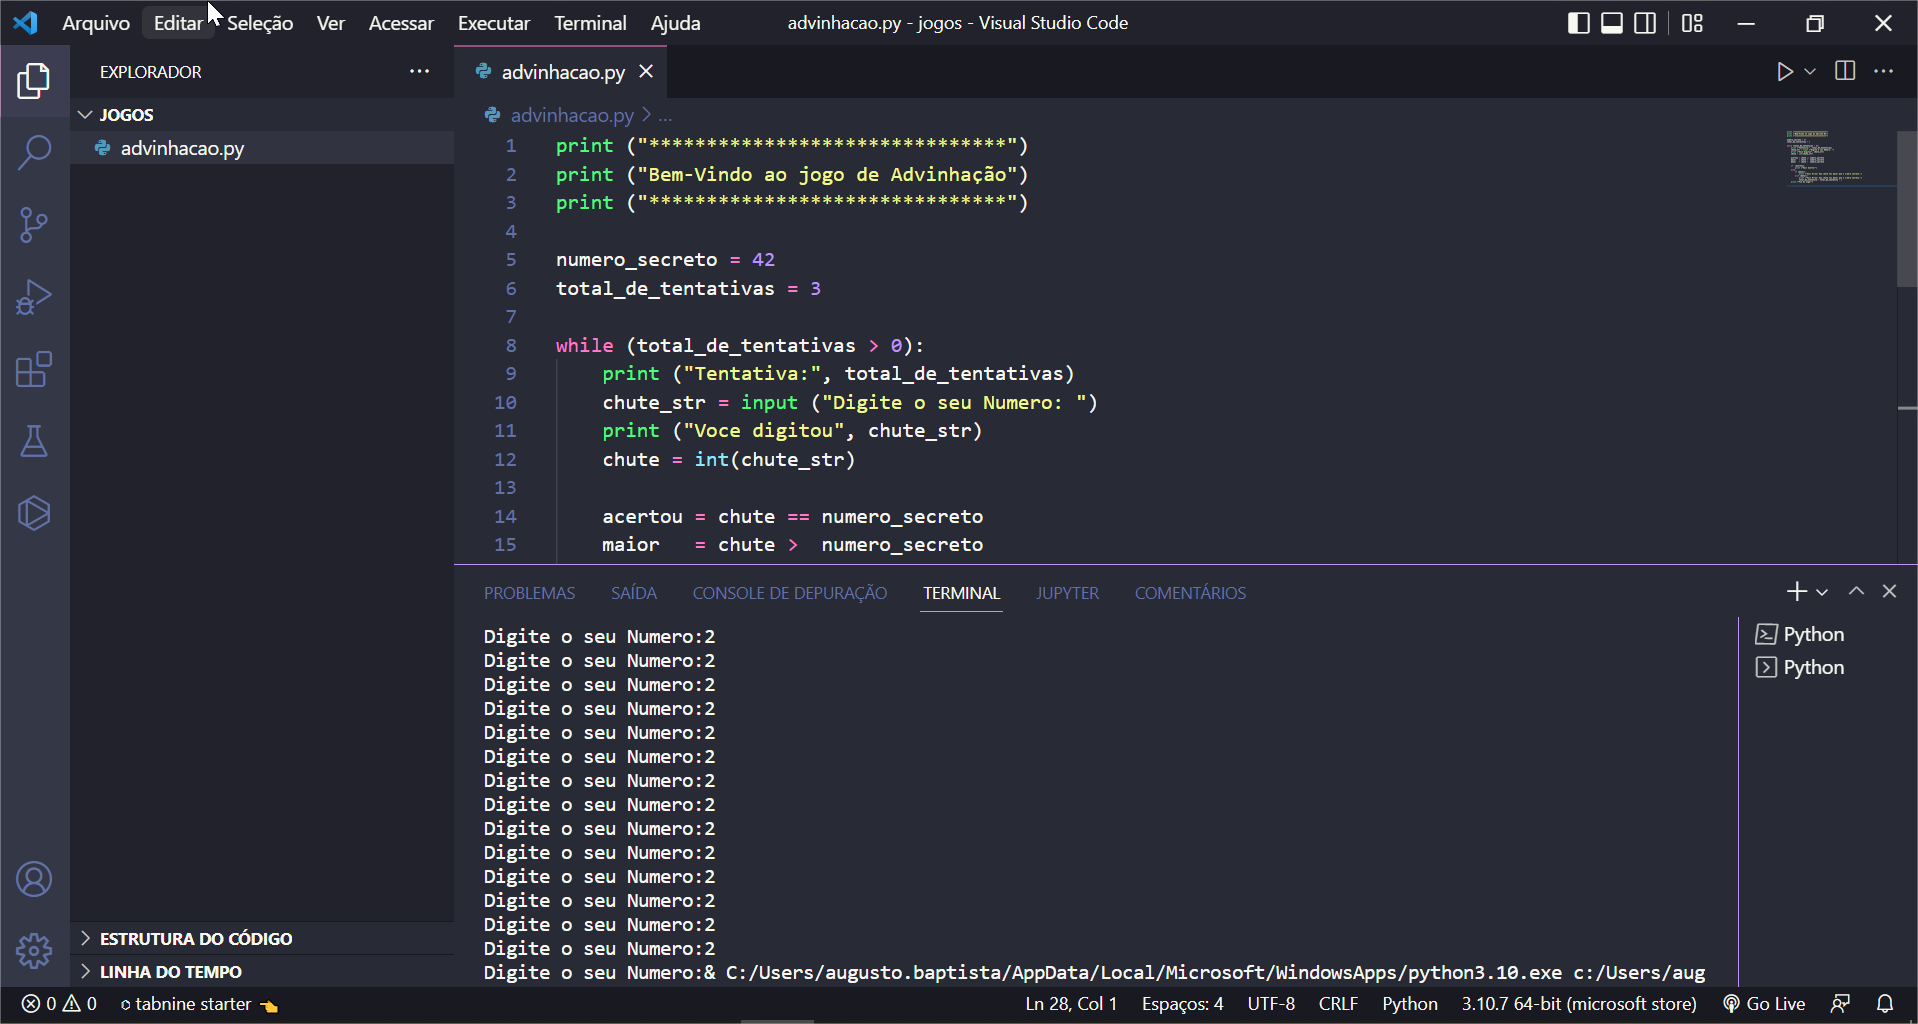Open the Ver menu
The width and height of the screenshot is (1918, 1024).
pos(331,23)
